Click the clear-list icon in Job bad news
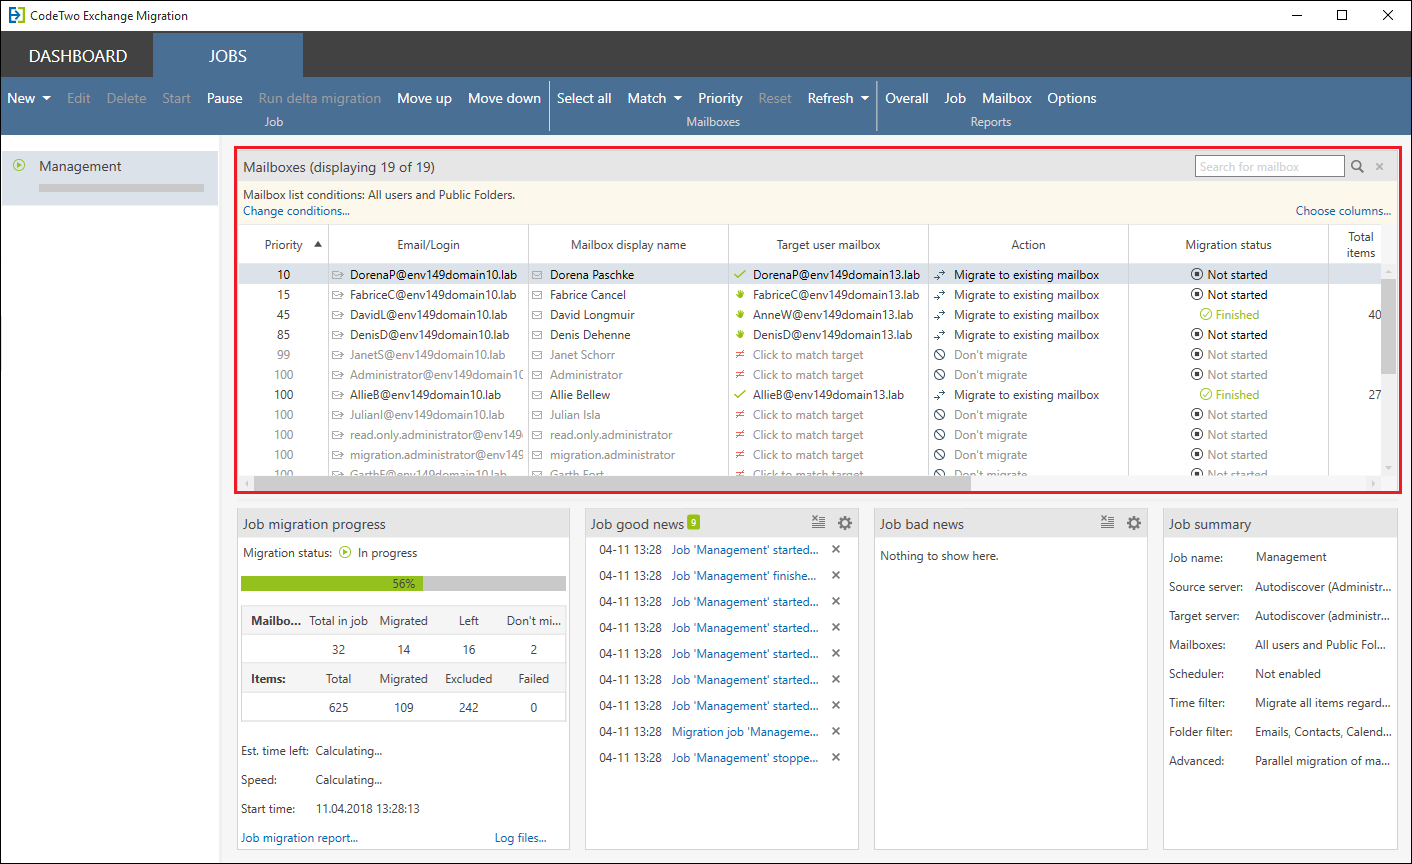Screen dimensions: 1412x864 pyautogui.click(x=1107, y=522)
